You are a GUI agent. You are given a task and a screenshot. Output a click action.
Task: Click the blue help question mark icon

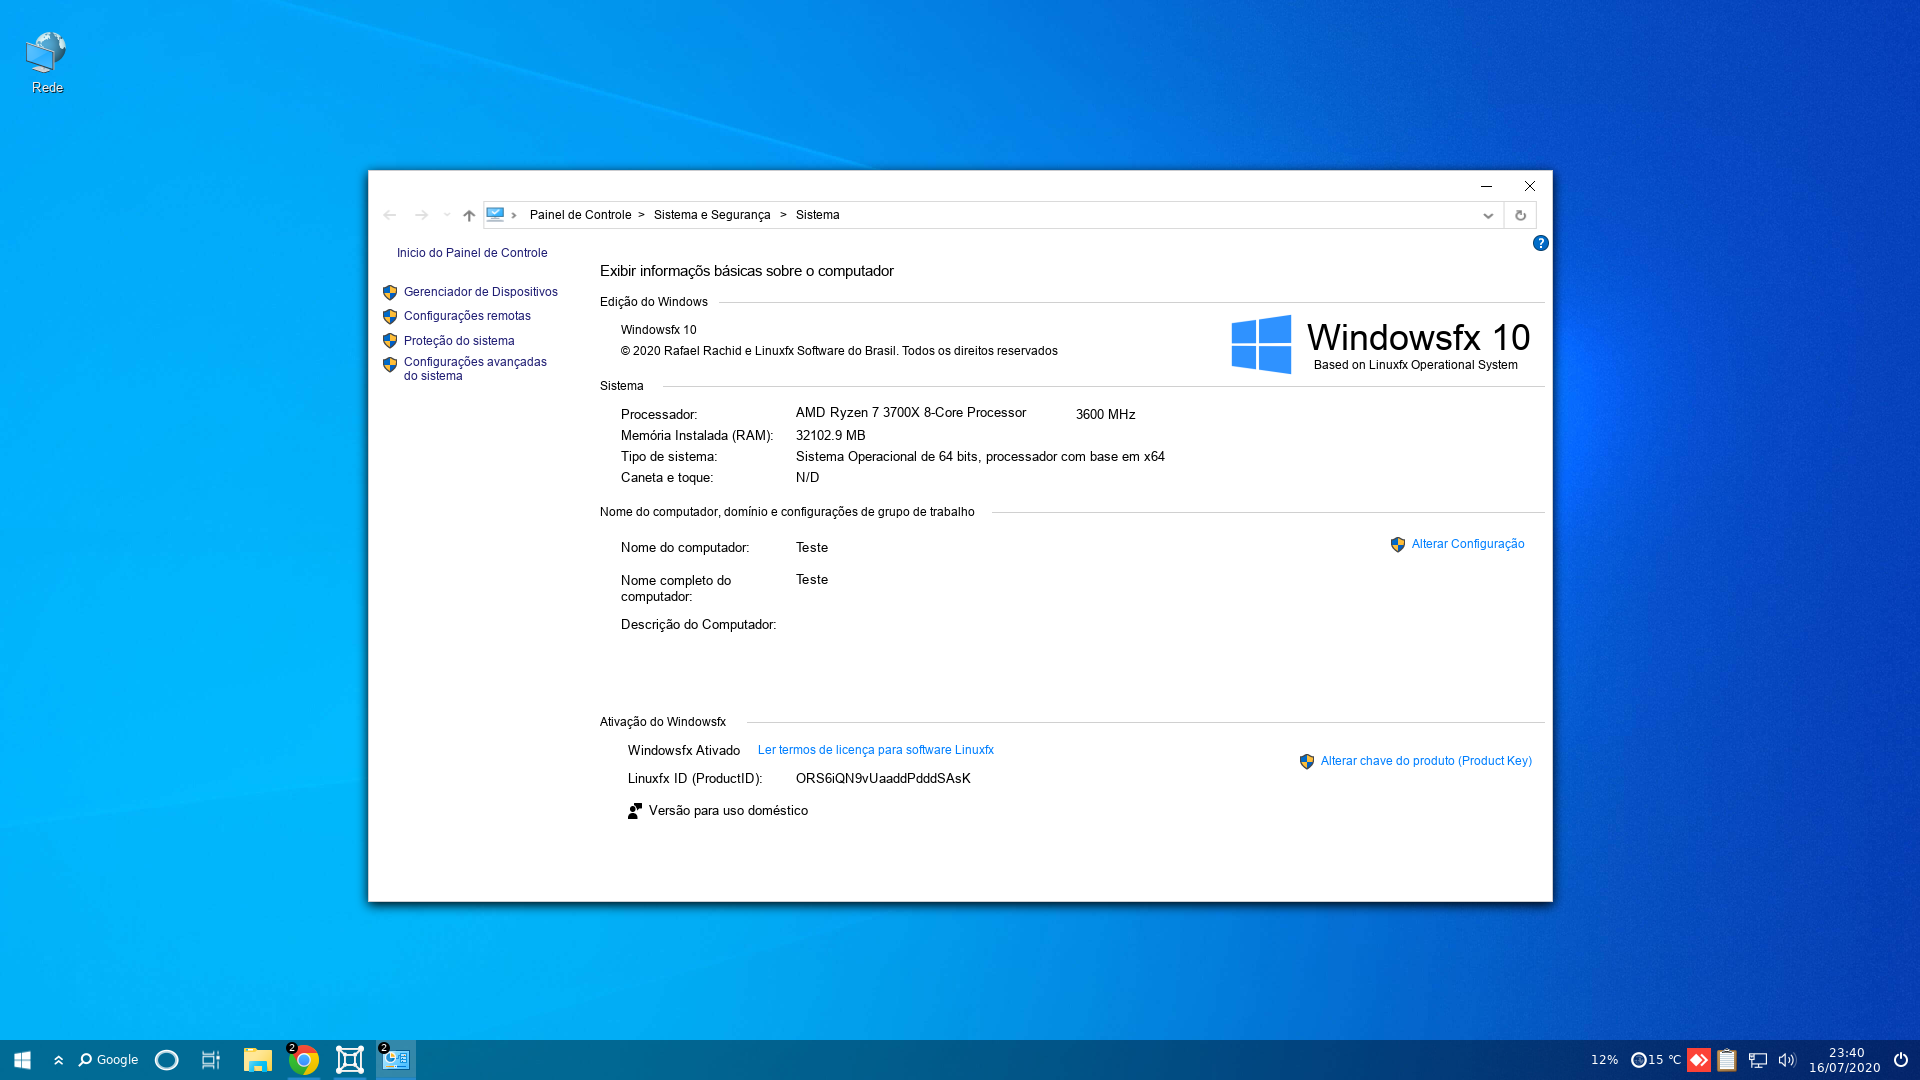coord(1540,243)
